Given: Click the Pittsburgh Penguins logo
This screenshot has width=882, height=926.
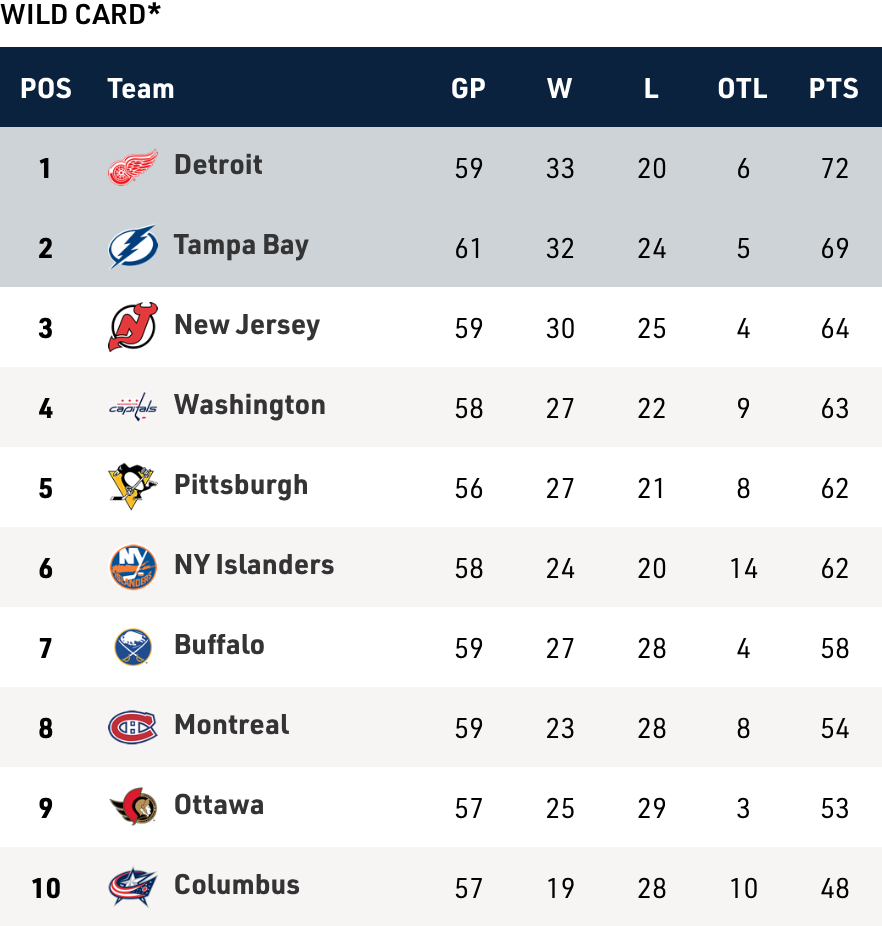Looking at the screenshot, I should (x=133, y=487).
